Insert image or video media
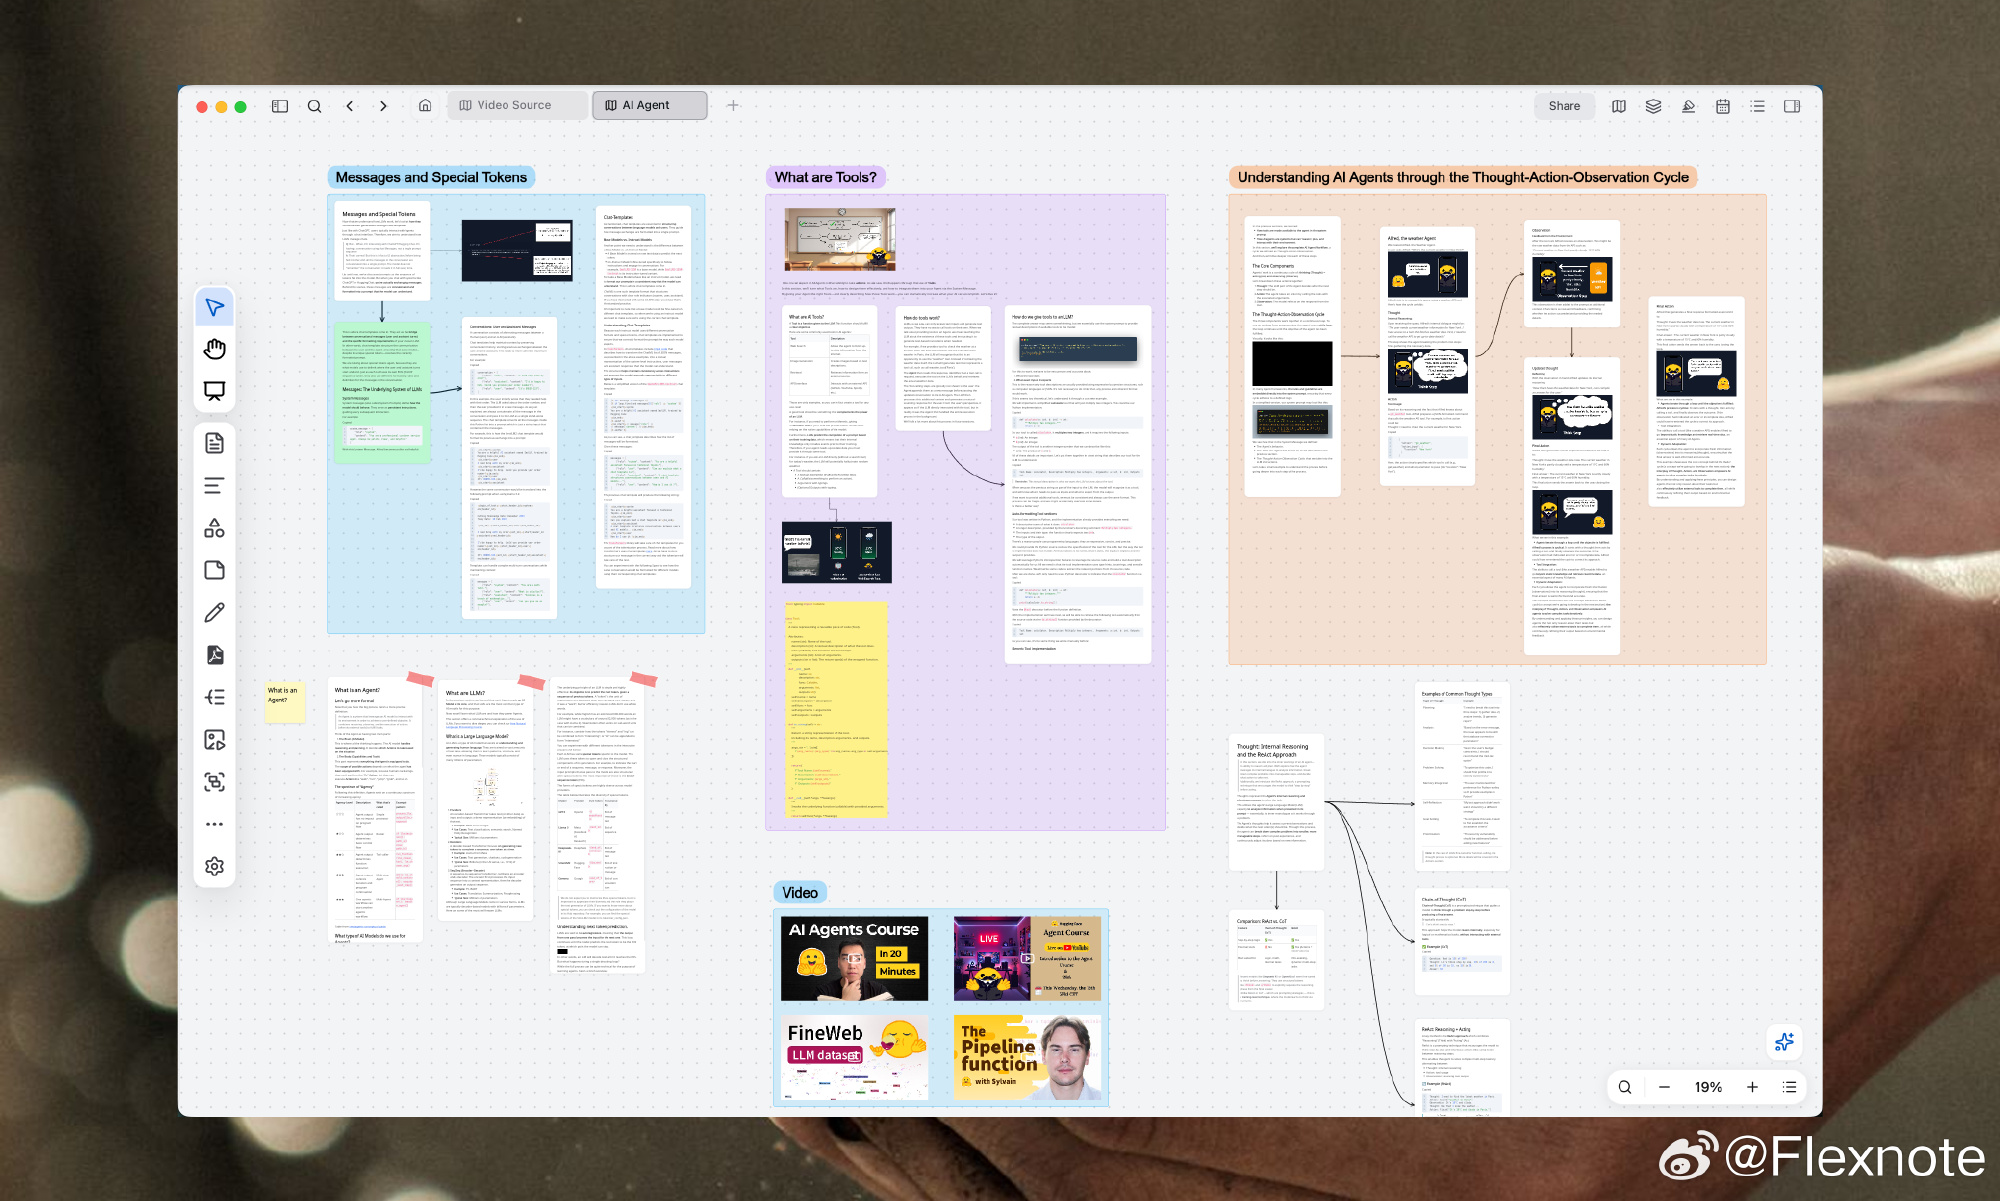Image resolution: width=2000 pixels, height=1201 pixels. (x=214, y=740)
